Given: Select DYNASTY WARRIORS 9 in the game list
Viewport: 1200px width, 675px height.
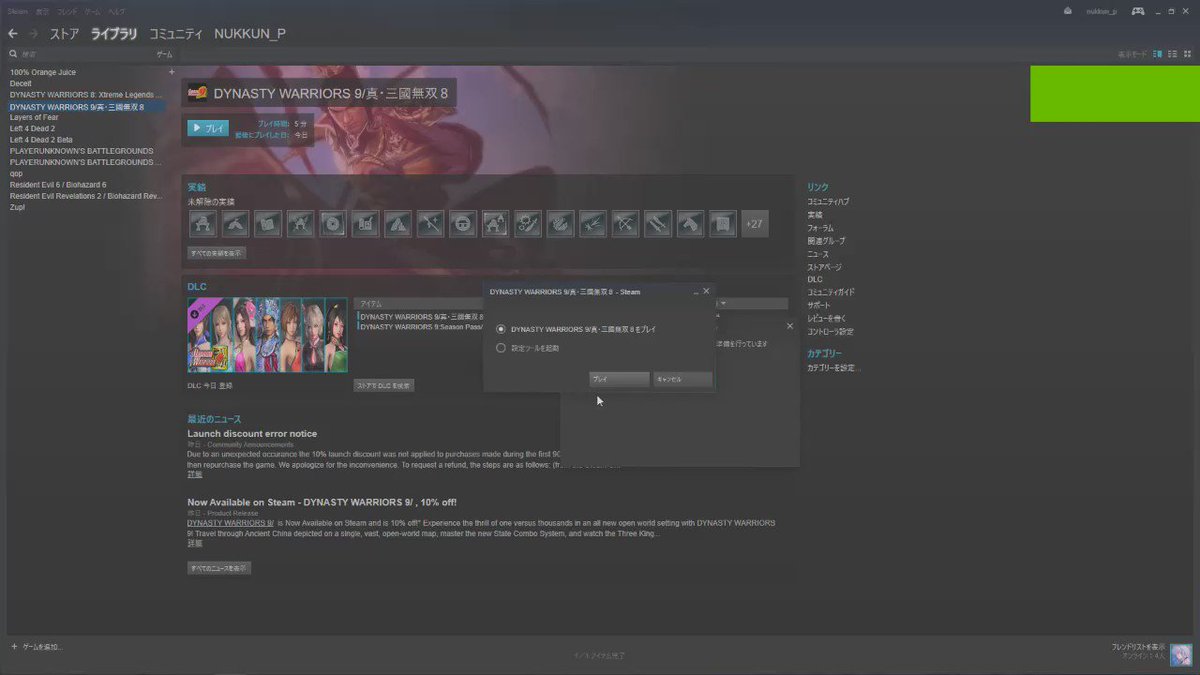Looking at the screenshot, I should pos(86,106).
